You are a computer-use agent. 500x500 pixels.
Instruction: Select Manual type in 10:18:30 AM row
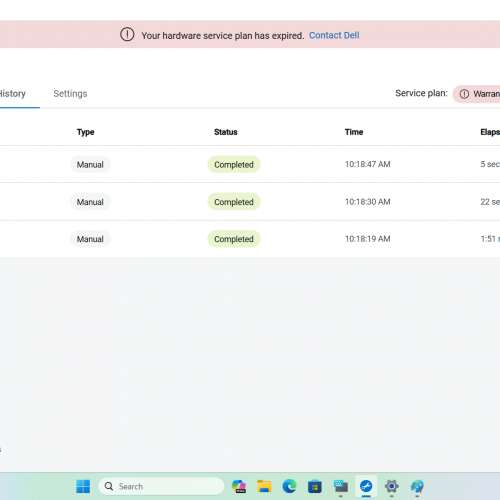click(x=90, y=202)
